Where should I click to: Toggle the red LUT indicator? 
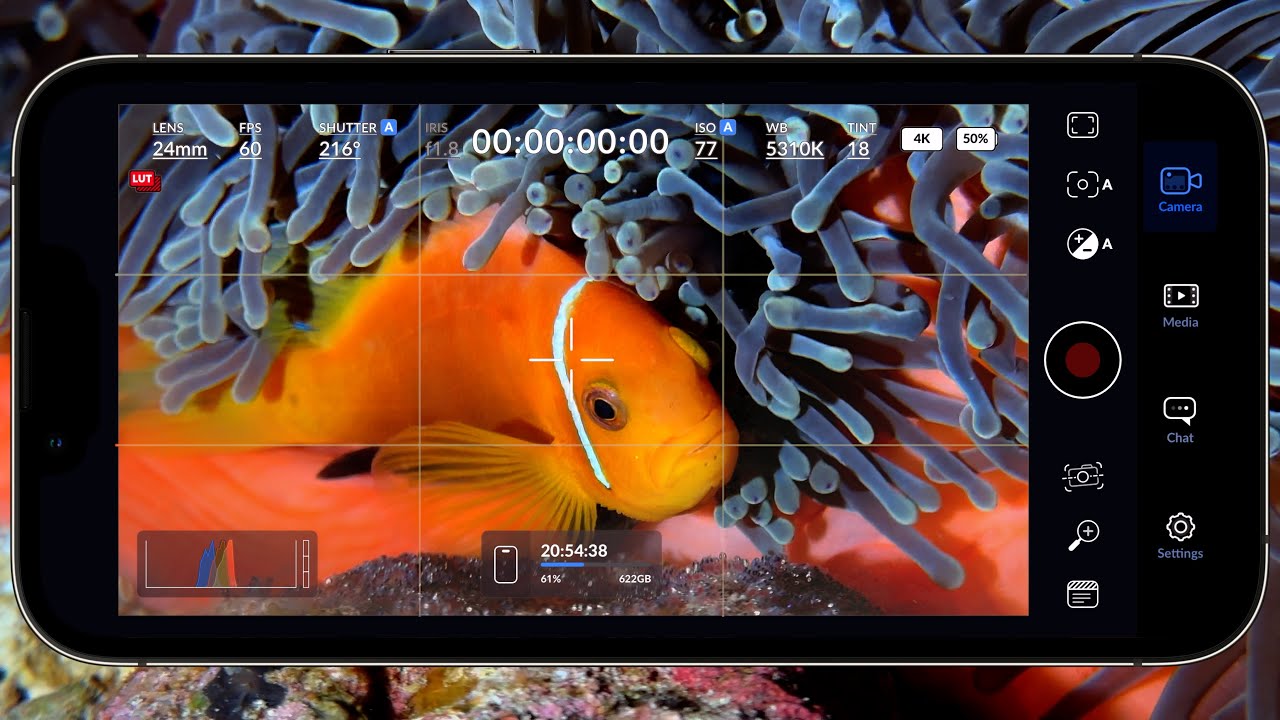[144, 180]
